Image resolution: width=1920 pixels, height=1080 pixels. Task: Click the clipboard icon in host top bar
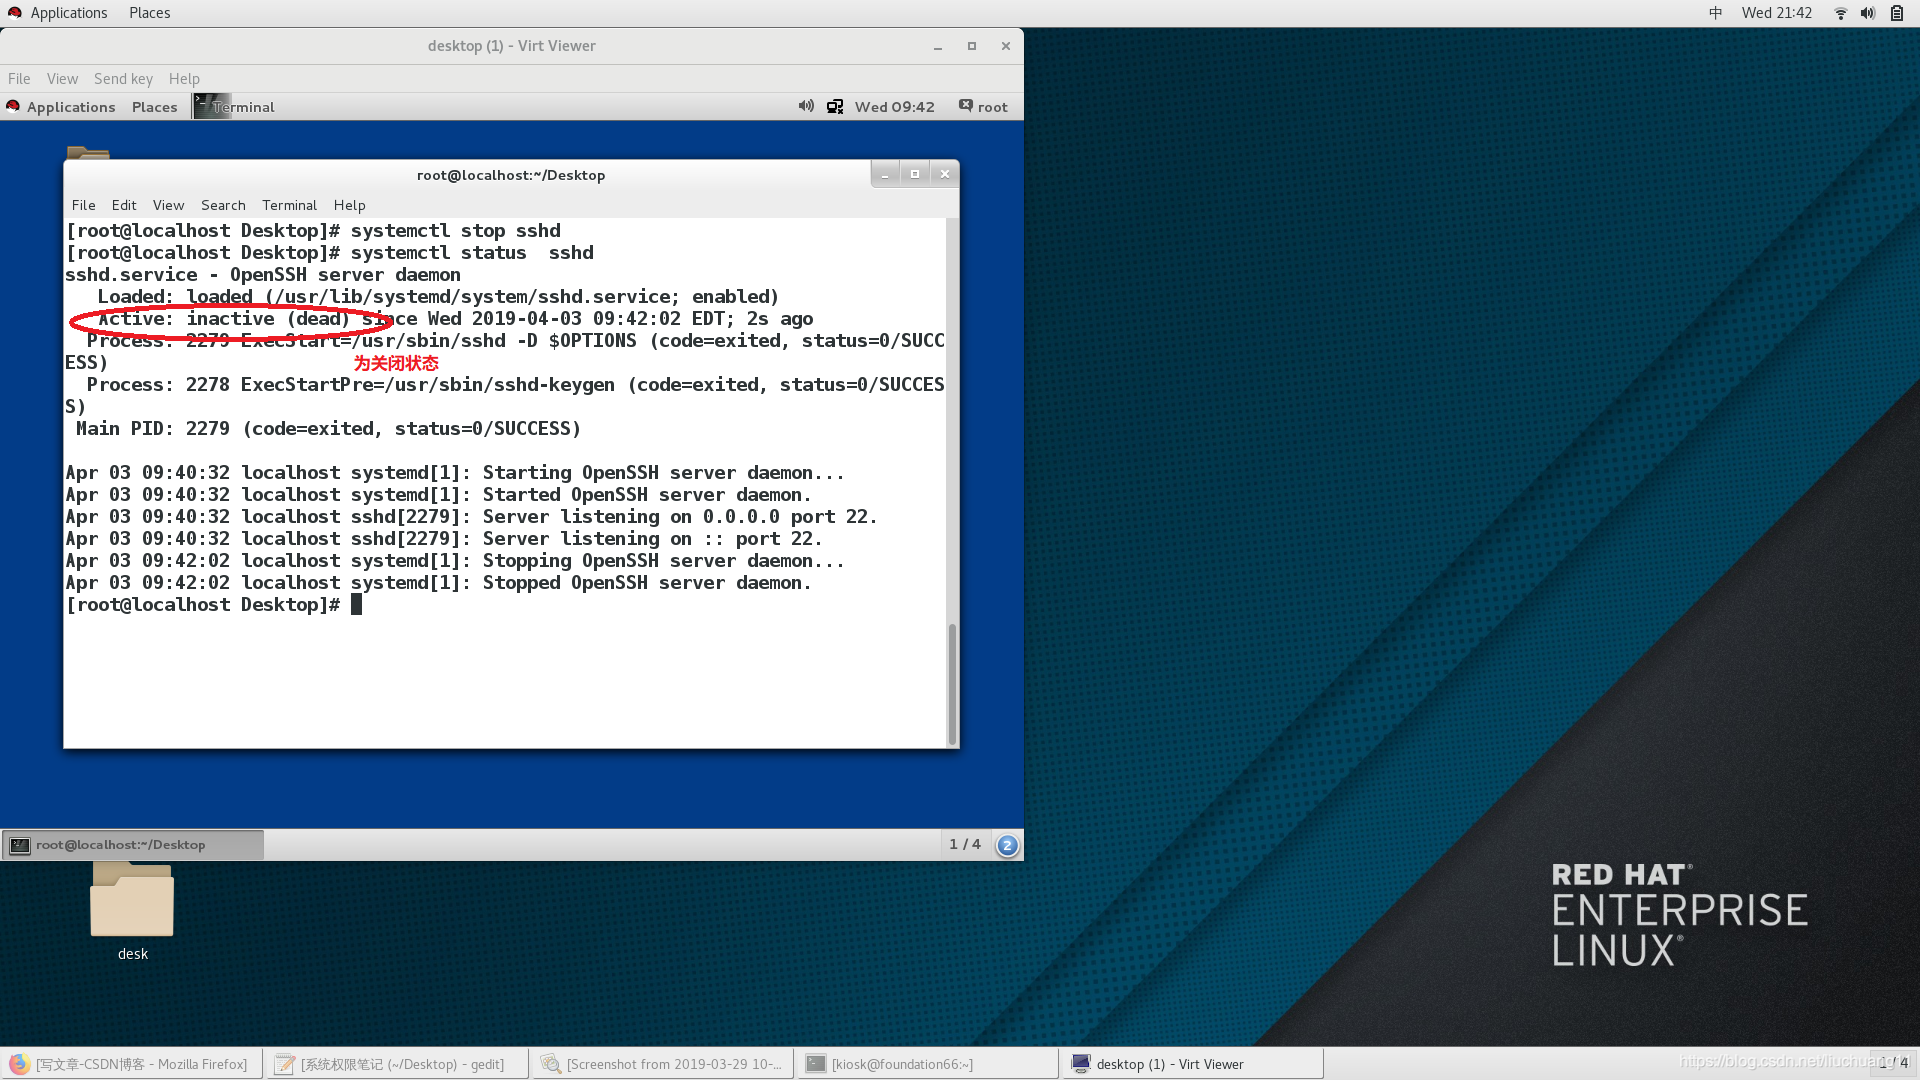click(1897, 13)
